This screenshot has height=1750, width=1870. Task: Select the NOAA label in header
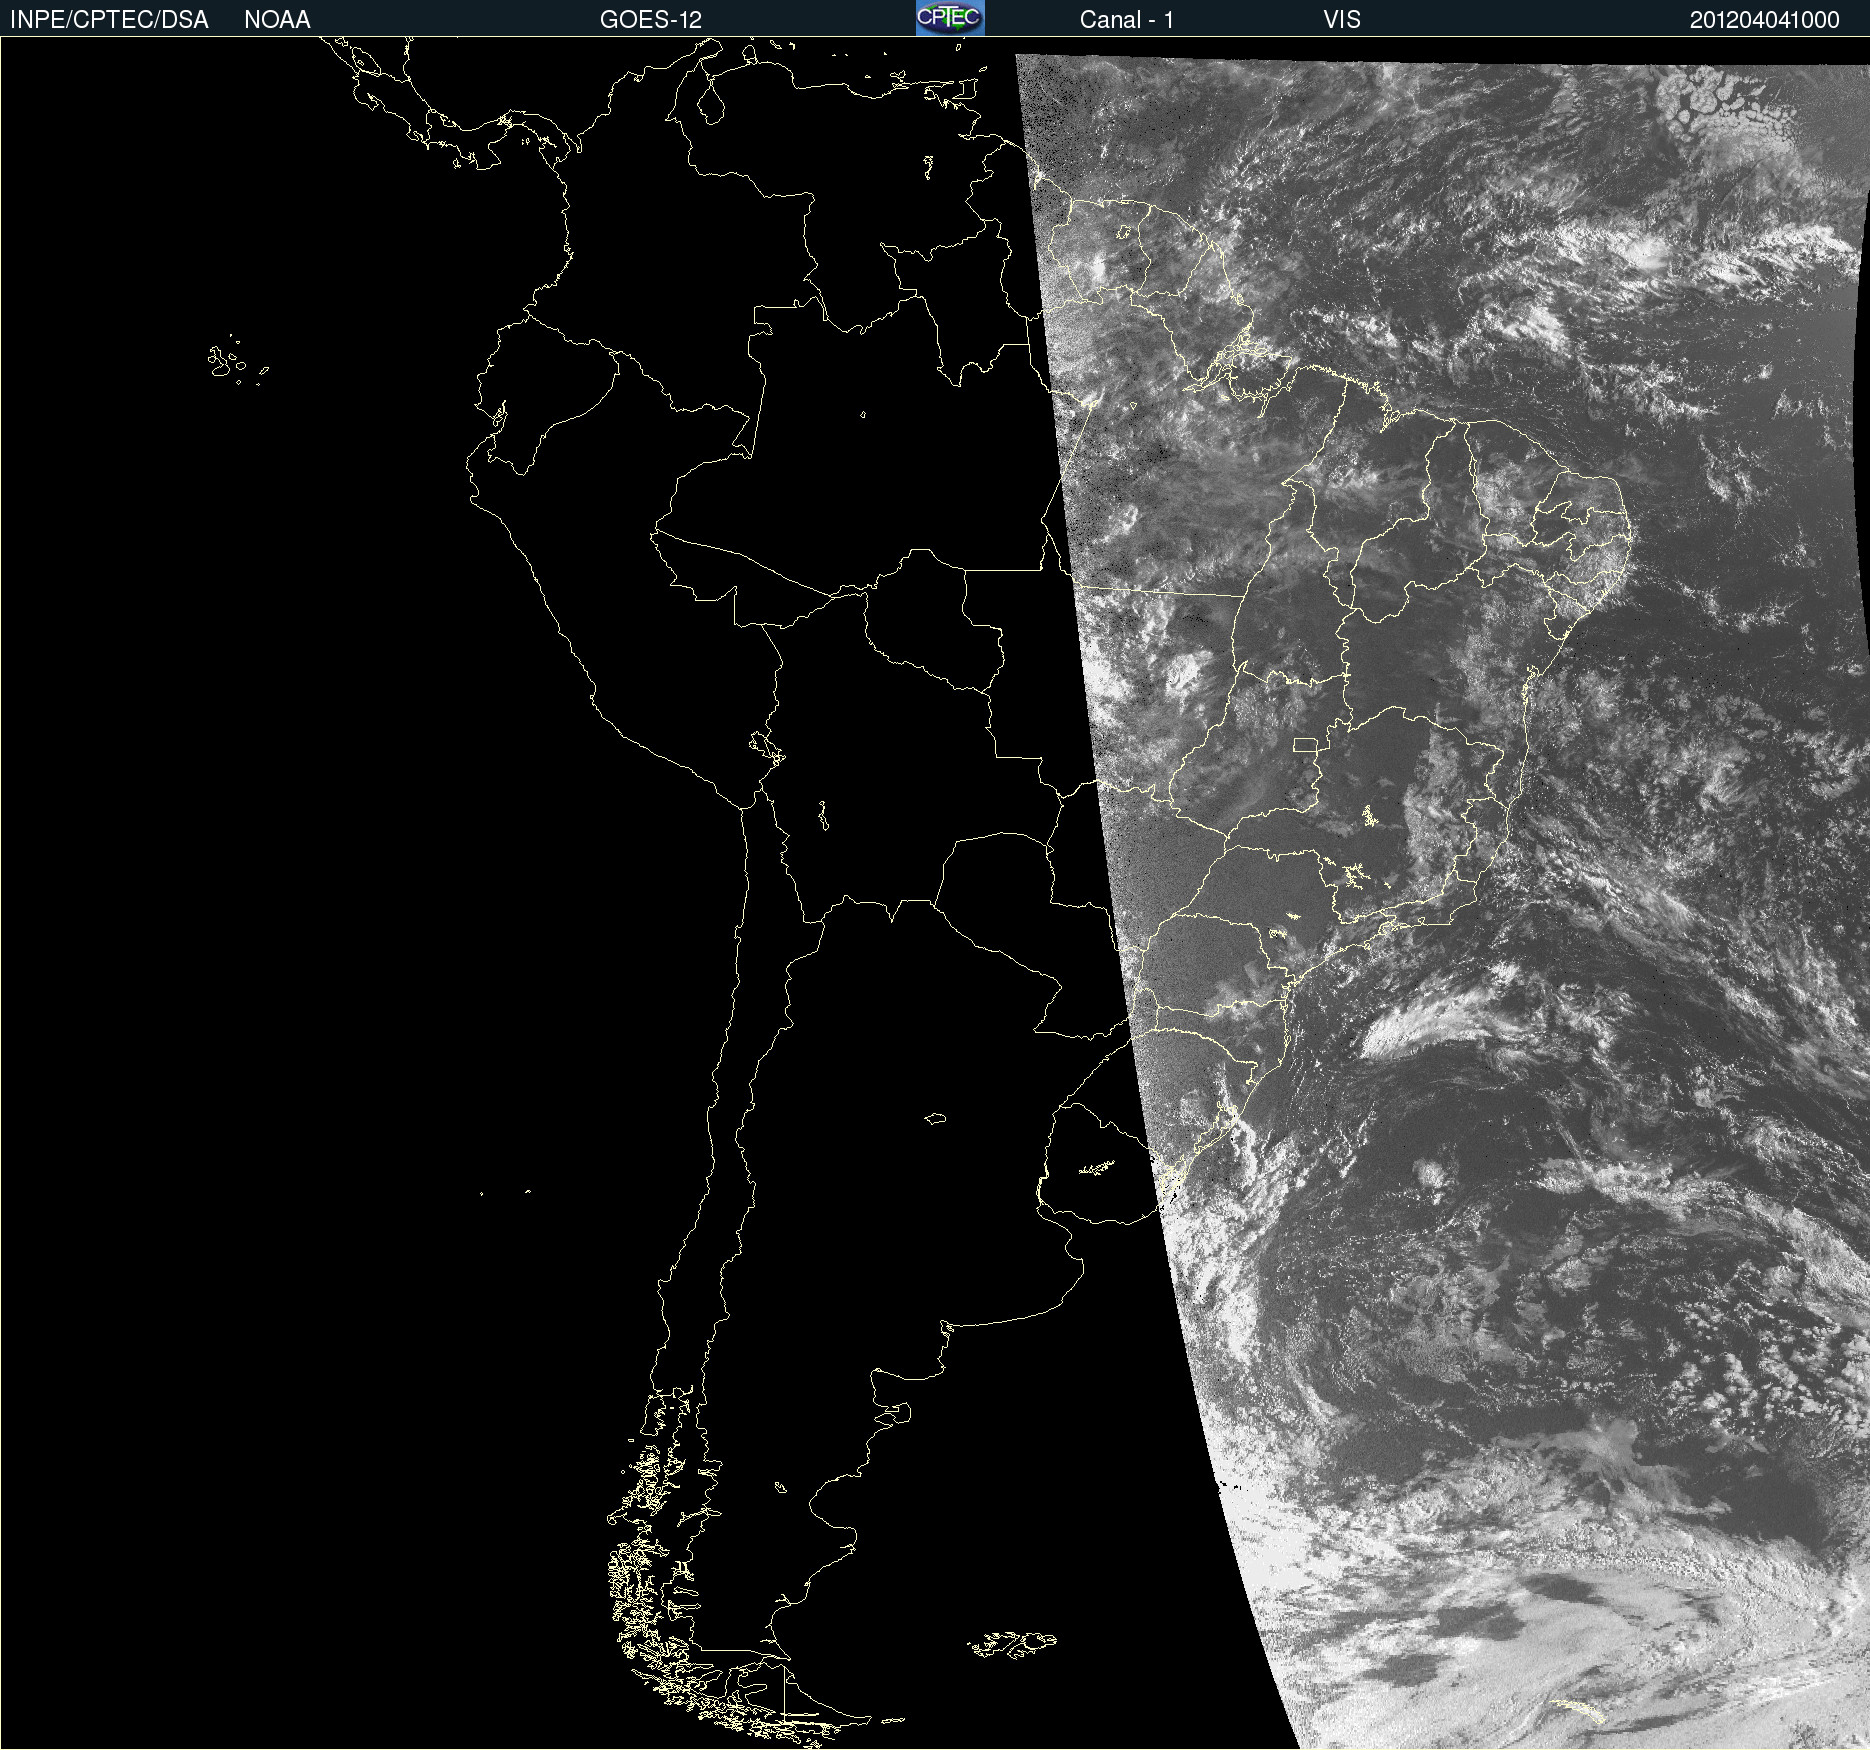(x=277, y=20)
